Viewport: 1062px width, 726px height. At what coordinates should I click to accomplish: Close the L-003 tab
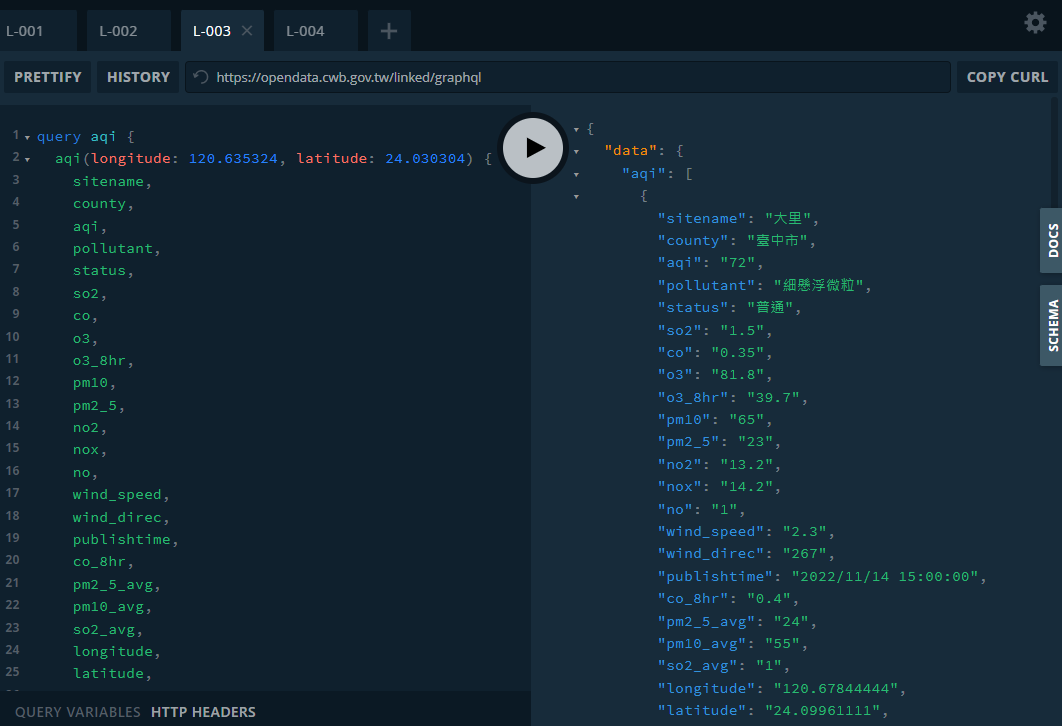pyautogui.click(x=247, y=31)
